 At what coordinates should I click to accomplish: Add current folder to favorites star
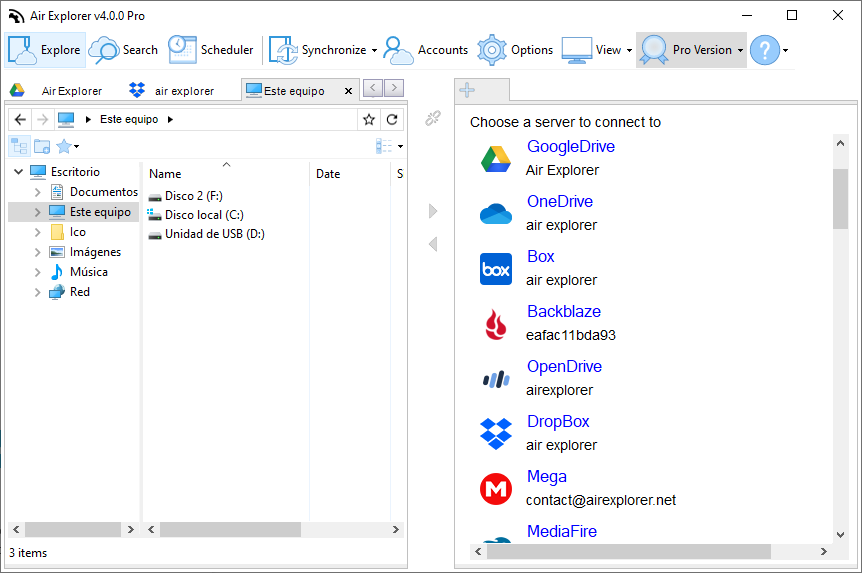point(369,119)
